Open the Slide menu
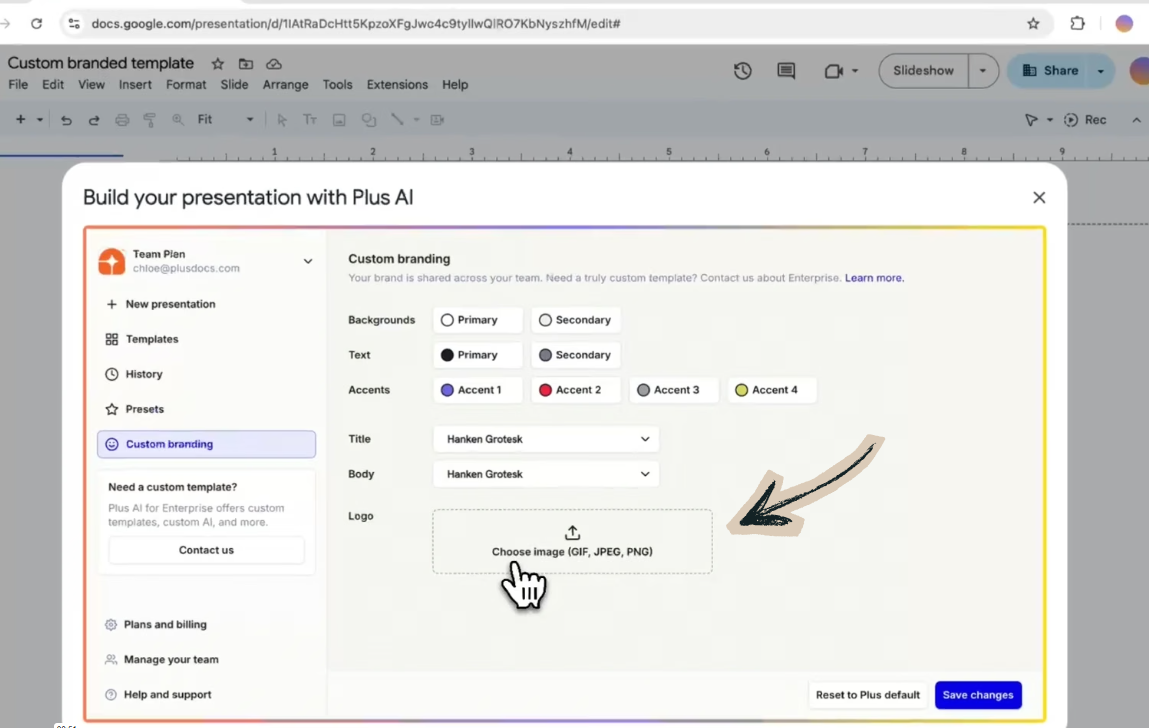Image resolution: width=1149 pixels, height=728 pixels. pyautogui.click(x=234, y=84)
